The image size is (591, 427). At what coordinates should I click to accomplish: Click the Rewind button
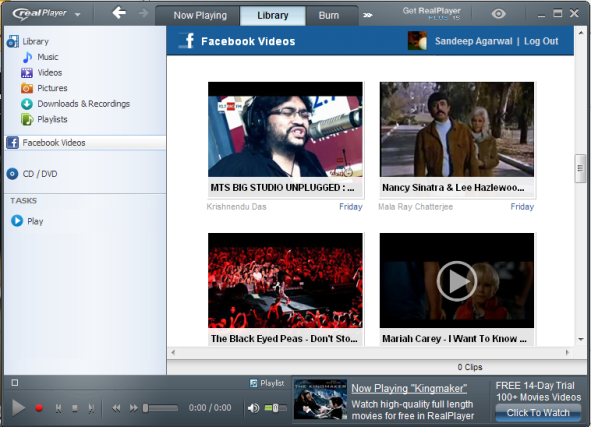(116, 408)
